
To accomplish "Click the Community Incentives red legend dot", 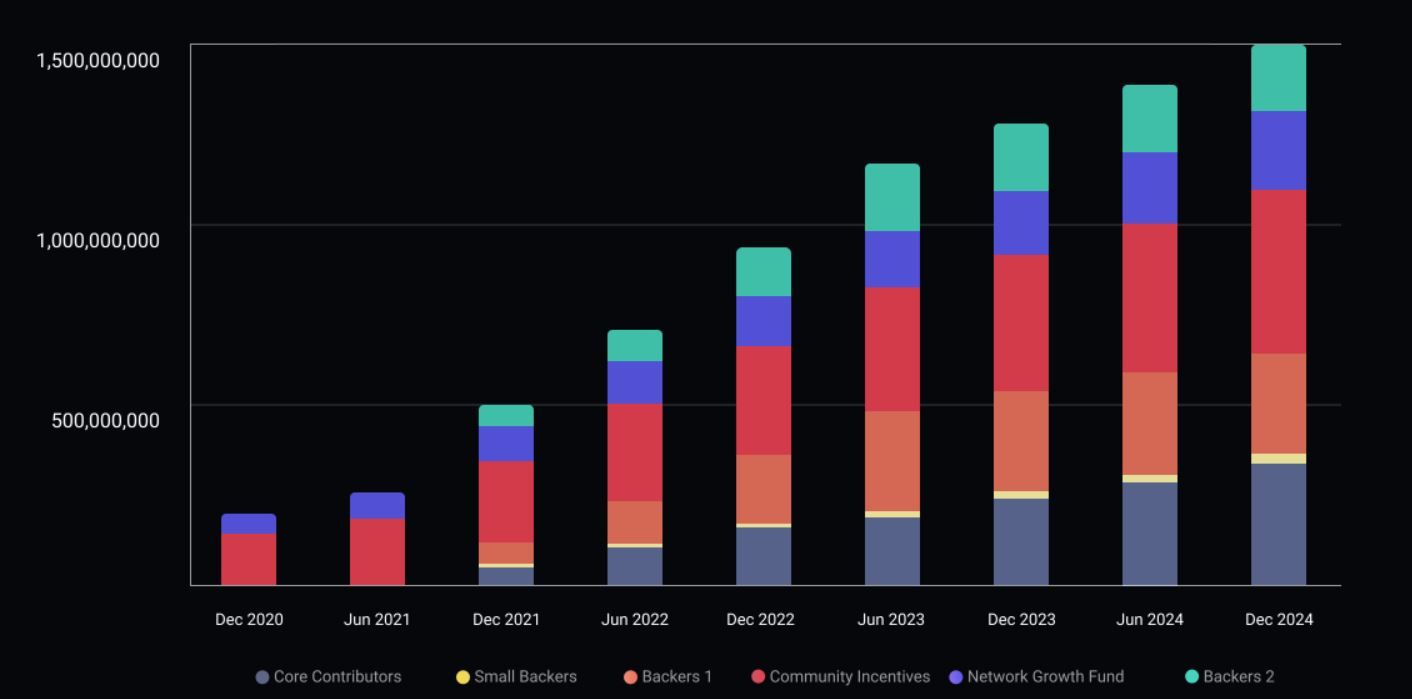I will pyautogui.click(x=758, y=677).
